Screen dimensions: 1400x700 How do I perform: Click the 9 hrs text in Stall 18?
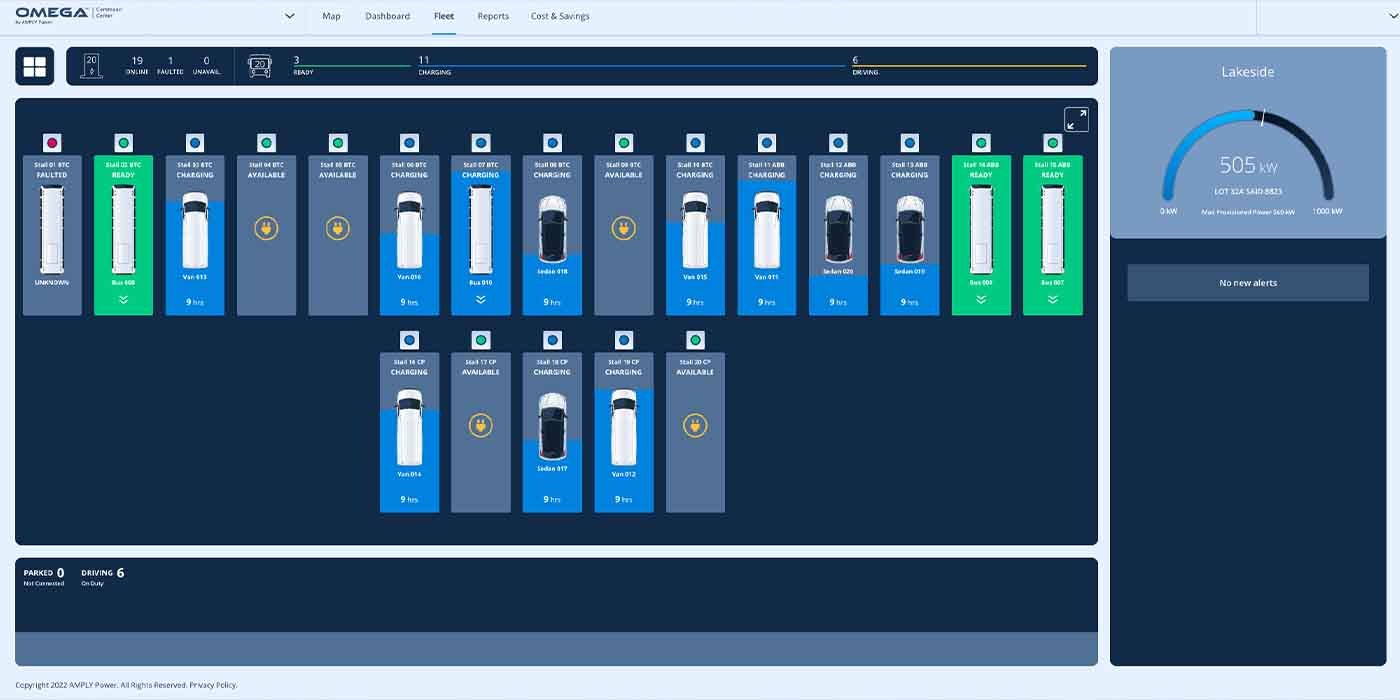552,499
